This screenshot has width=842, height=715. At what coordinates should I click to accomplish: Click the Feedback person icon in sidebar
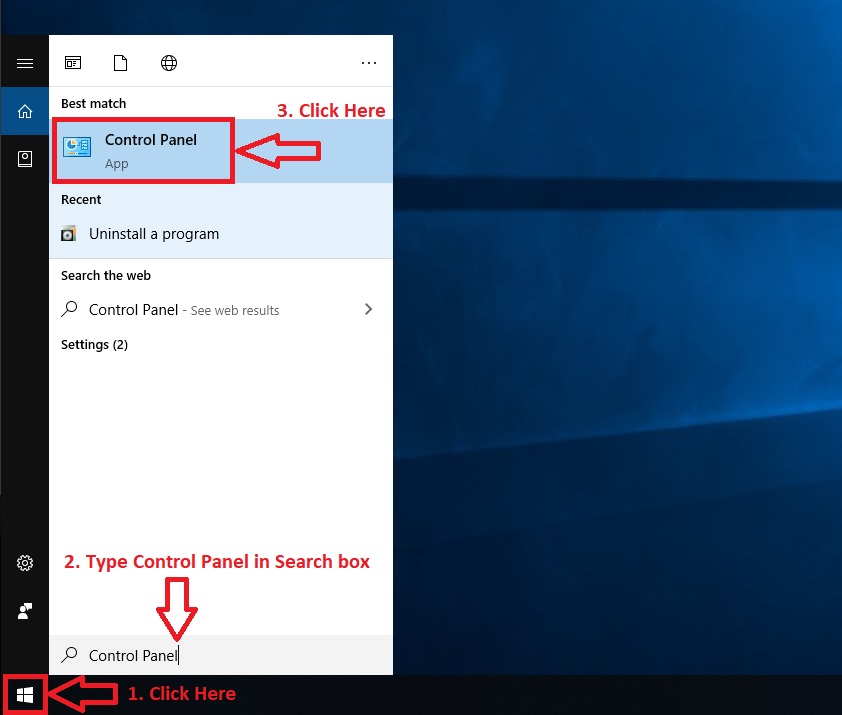(25, 611)
